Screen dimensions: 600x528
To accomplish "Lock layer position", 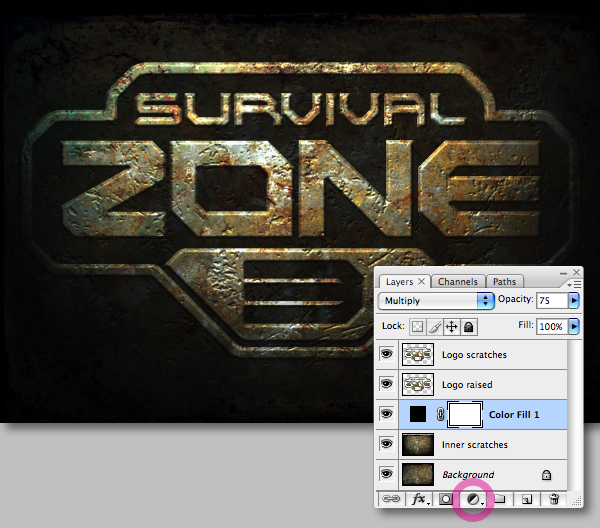I will 452,327.
